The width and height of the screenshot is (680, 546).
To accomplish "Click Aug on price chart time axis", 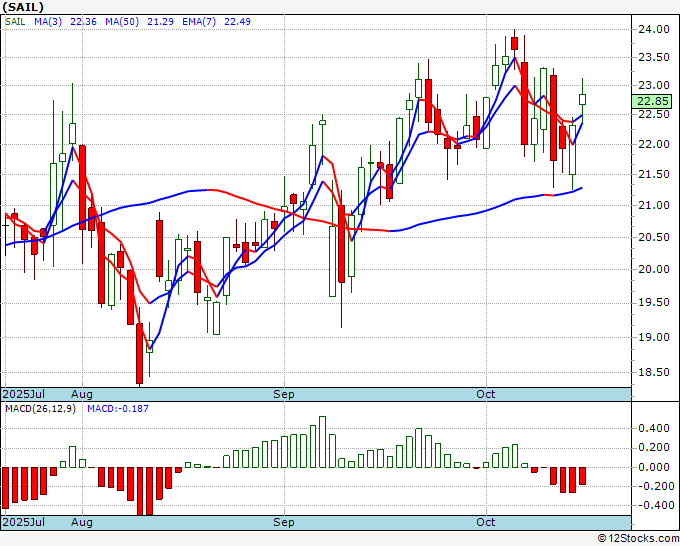I will (82, 394).
